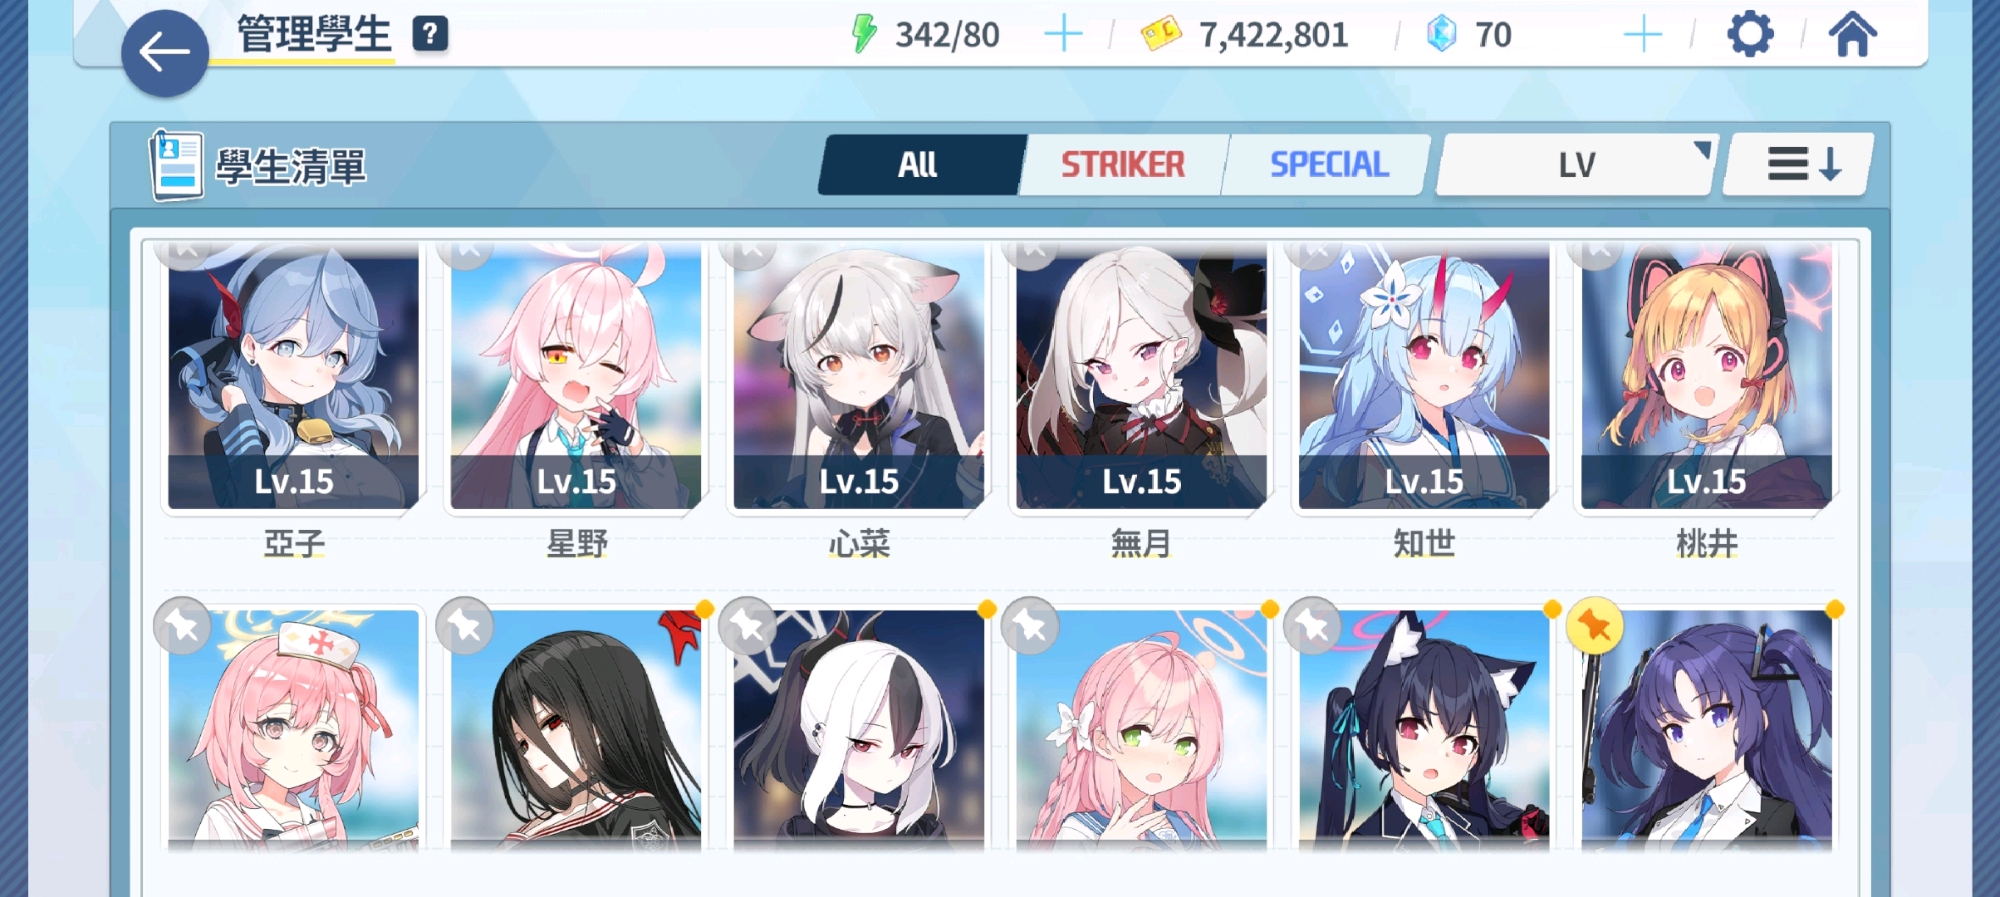Add energy with plus beside 342/80

coord(1063,34)
